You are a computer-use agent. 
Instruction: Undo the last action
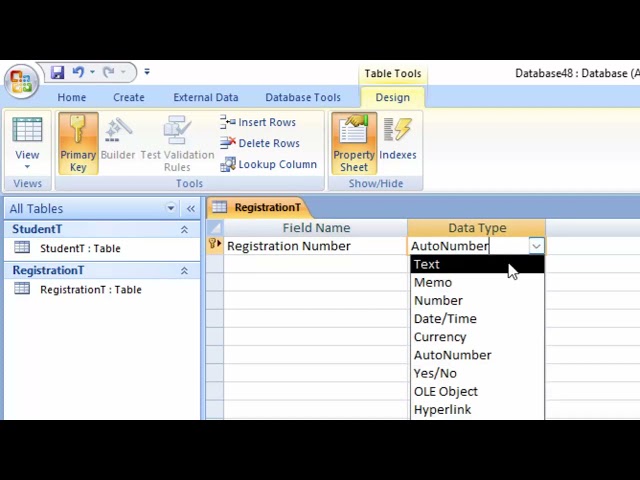(78, 72)
